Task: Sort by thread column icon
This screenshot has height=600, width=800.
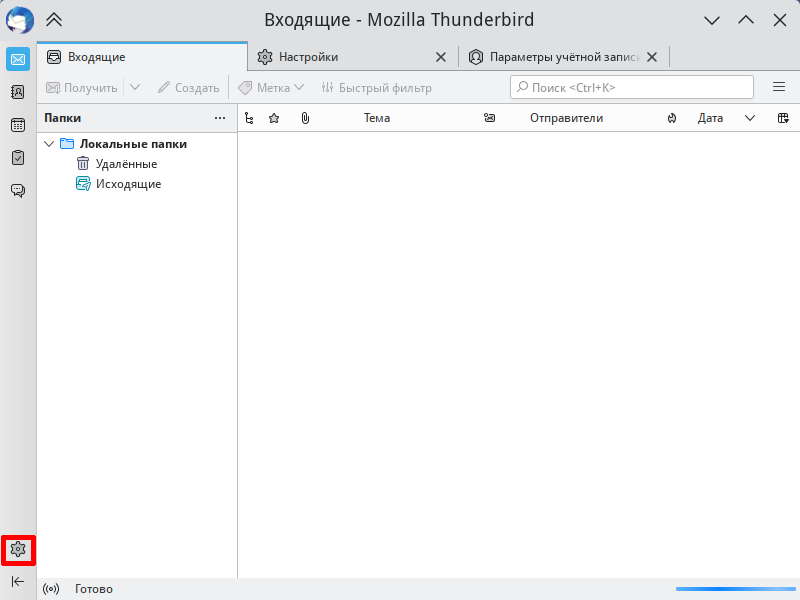Action: click(249, 118)
